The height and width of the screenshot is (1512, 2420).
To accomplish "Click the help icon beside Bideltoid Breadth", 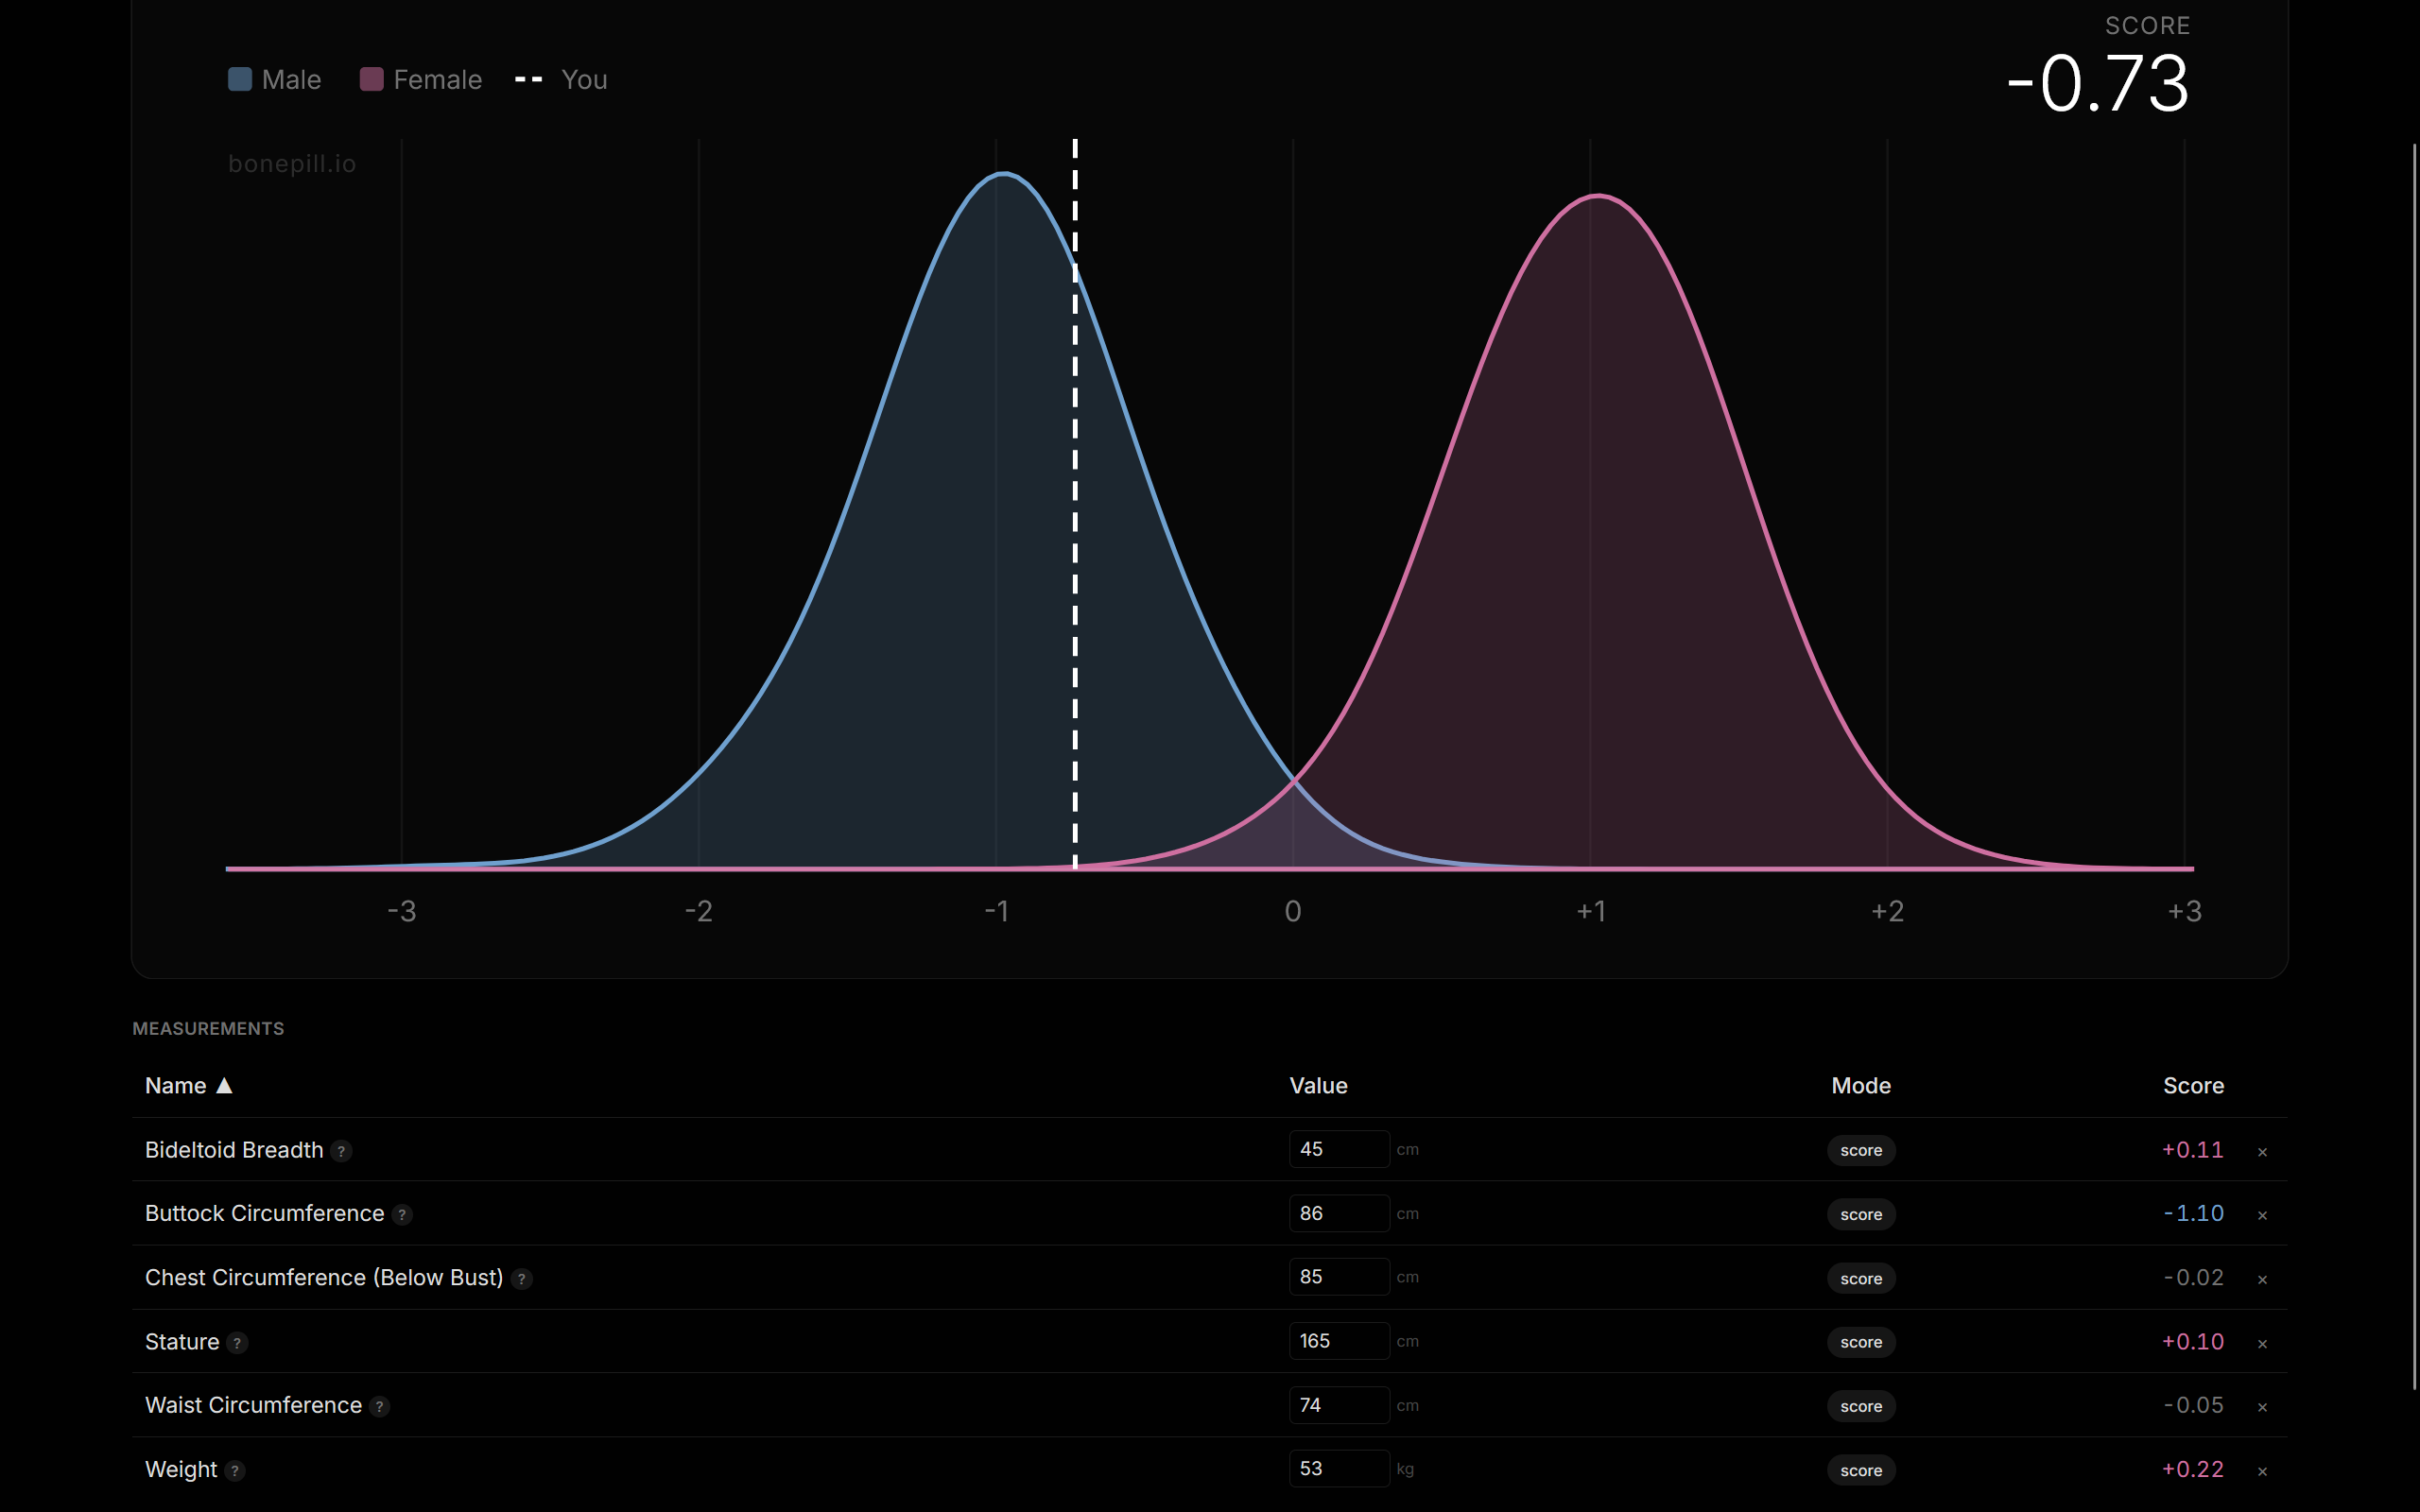I will [341, 1151].
